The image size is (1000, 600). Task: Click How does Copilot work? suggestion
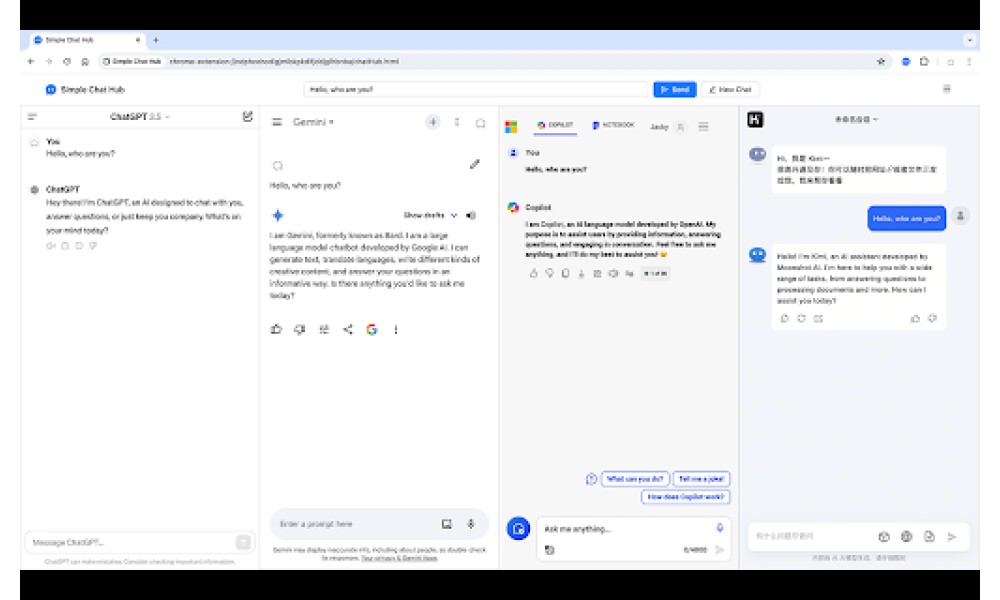tap(686, 497)
